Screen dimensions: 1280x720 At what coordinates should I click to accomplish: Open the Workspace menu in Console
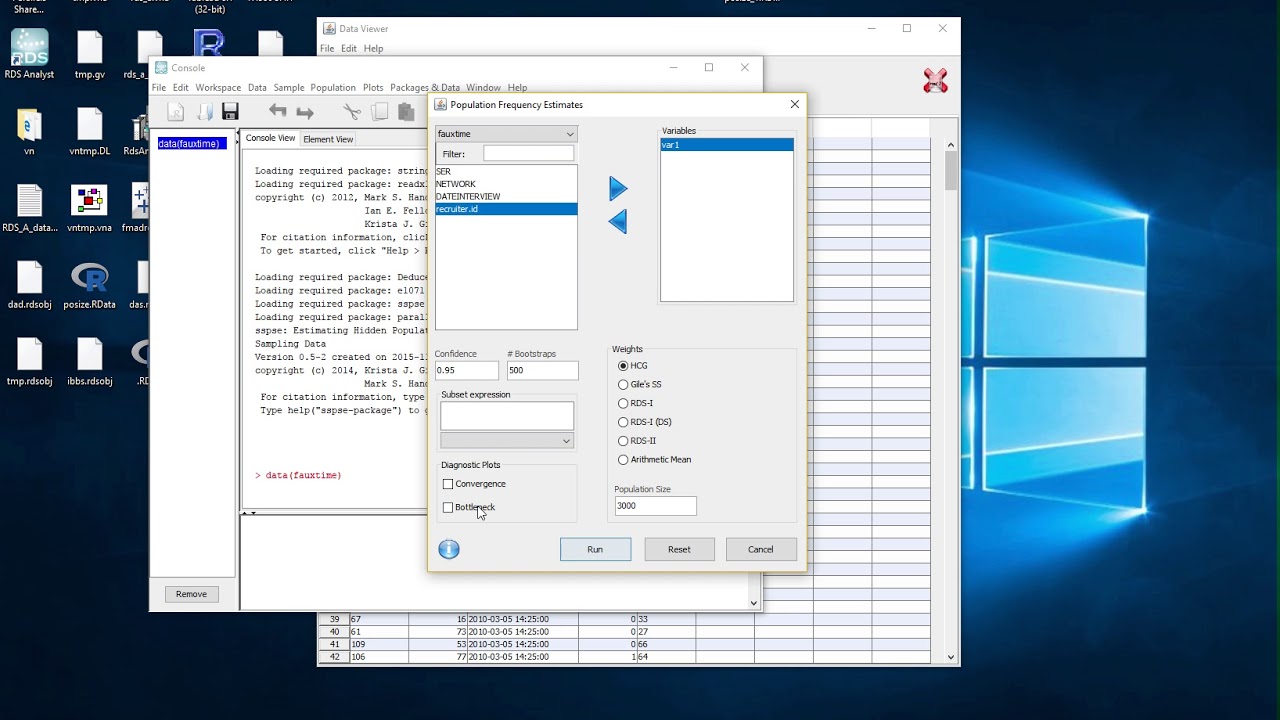pyautogui.click(x=218, y=88)
